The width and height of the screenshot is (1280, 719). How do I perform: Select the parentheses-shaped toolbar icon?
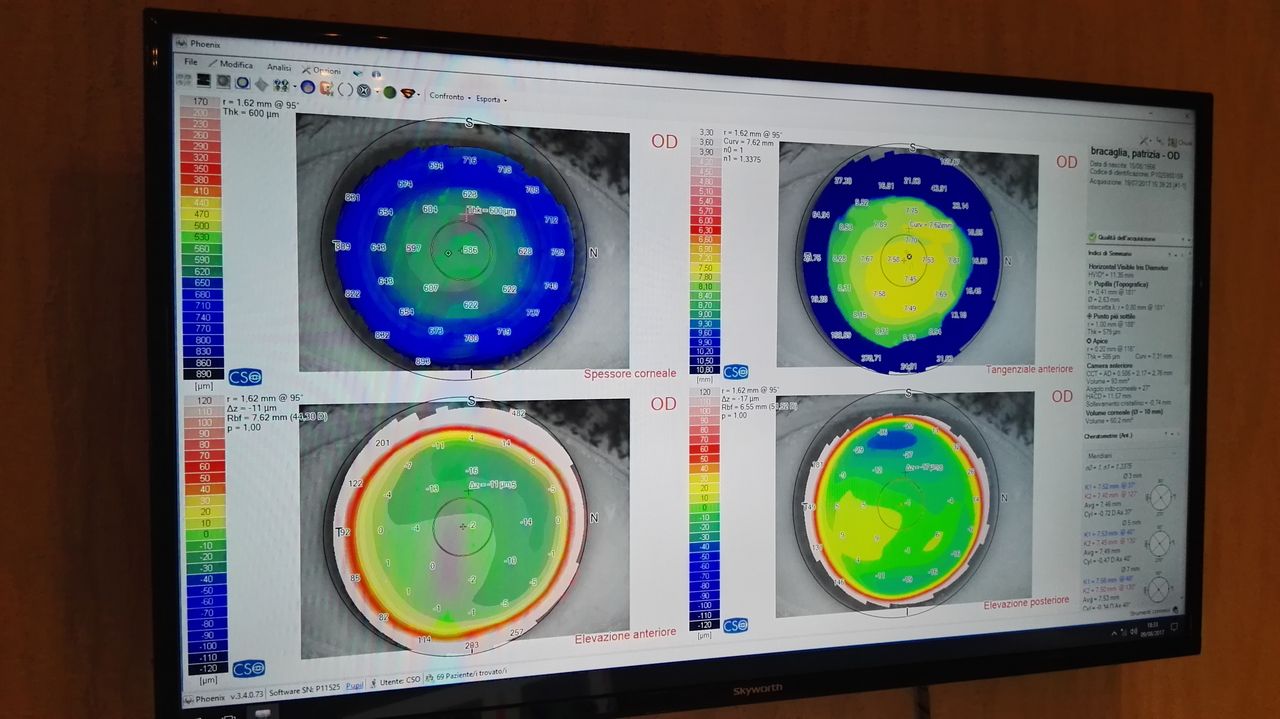coord(345,89)
